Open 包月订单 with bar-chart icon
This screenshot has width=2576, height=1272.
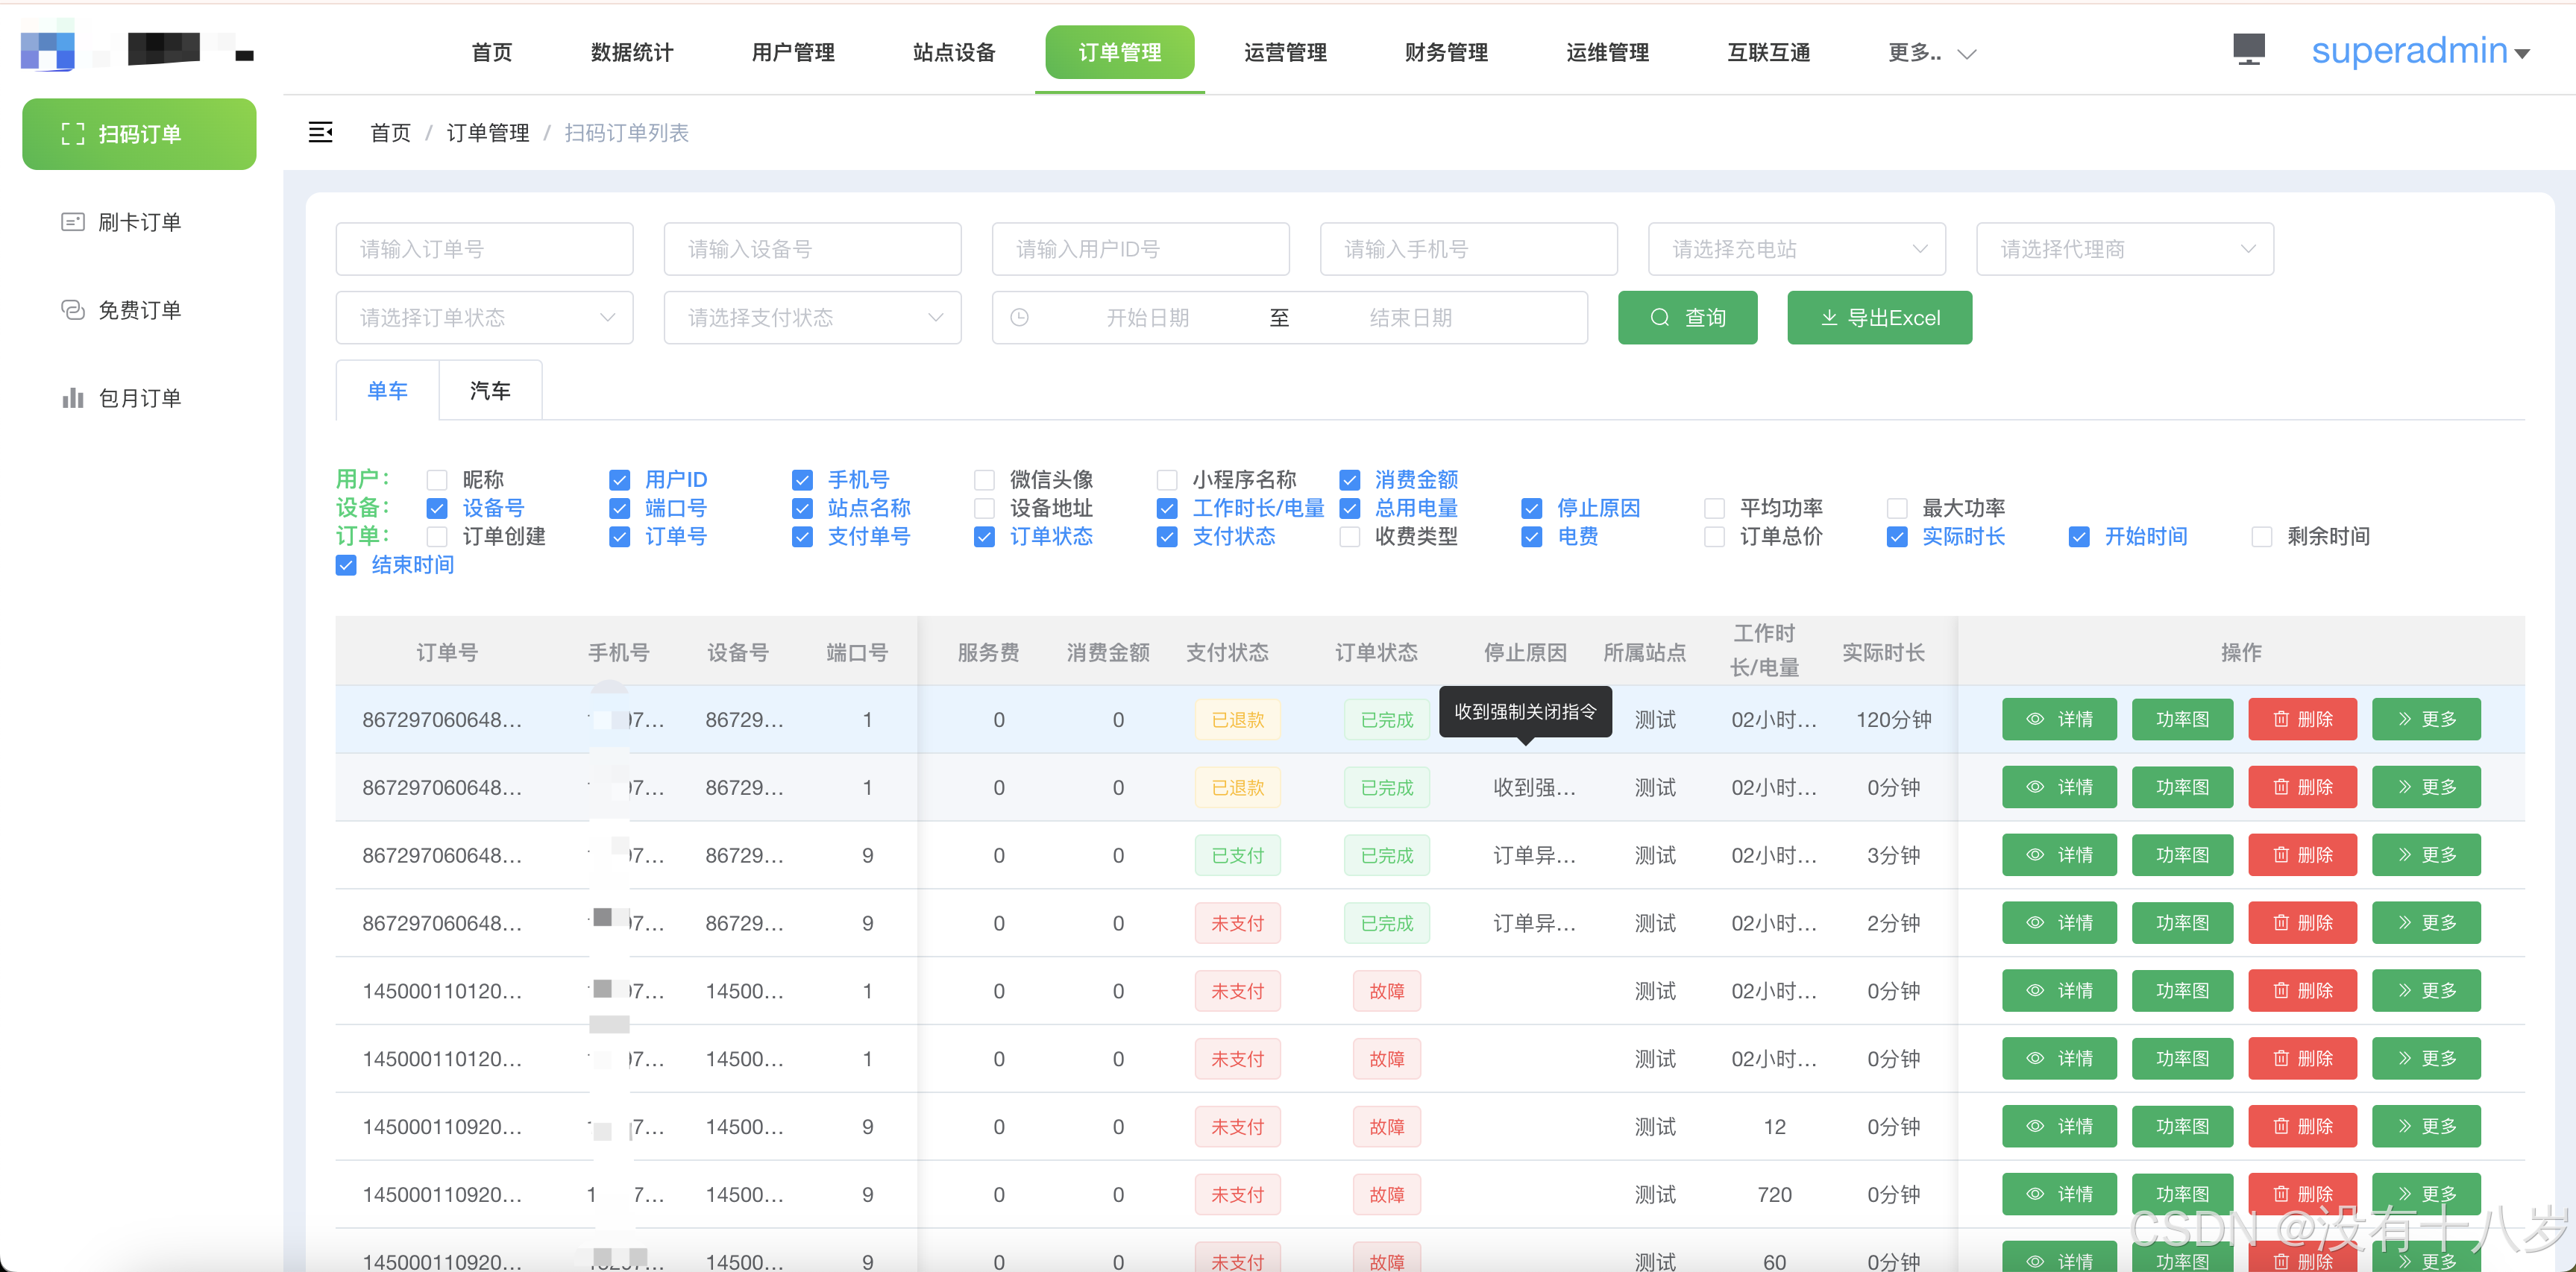[x=139, y=398]
